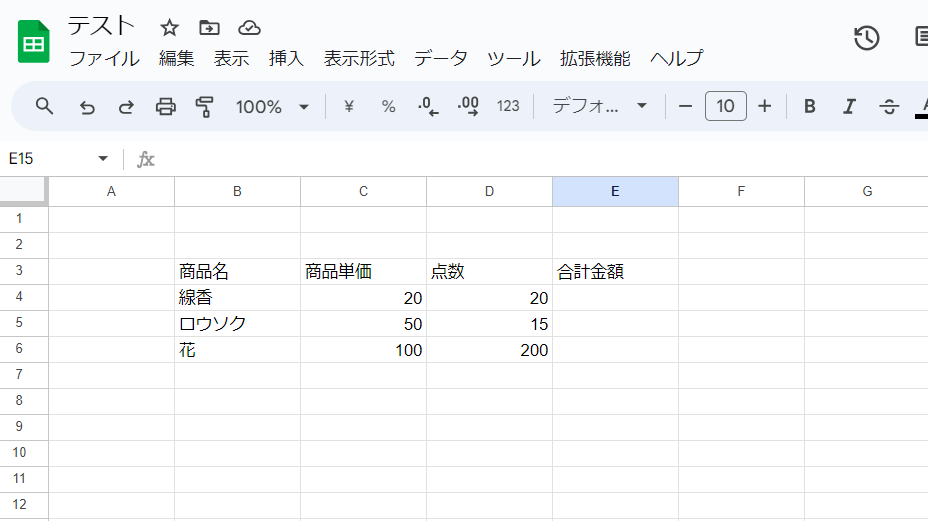Check the cloud save status icon
The image size is (928, 521).
[249, 27]
